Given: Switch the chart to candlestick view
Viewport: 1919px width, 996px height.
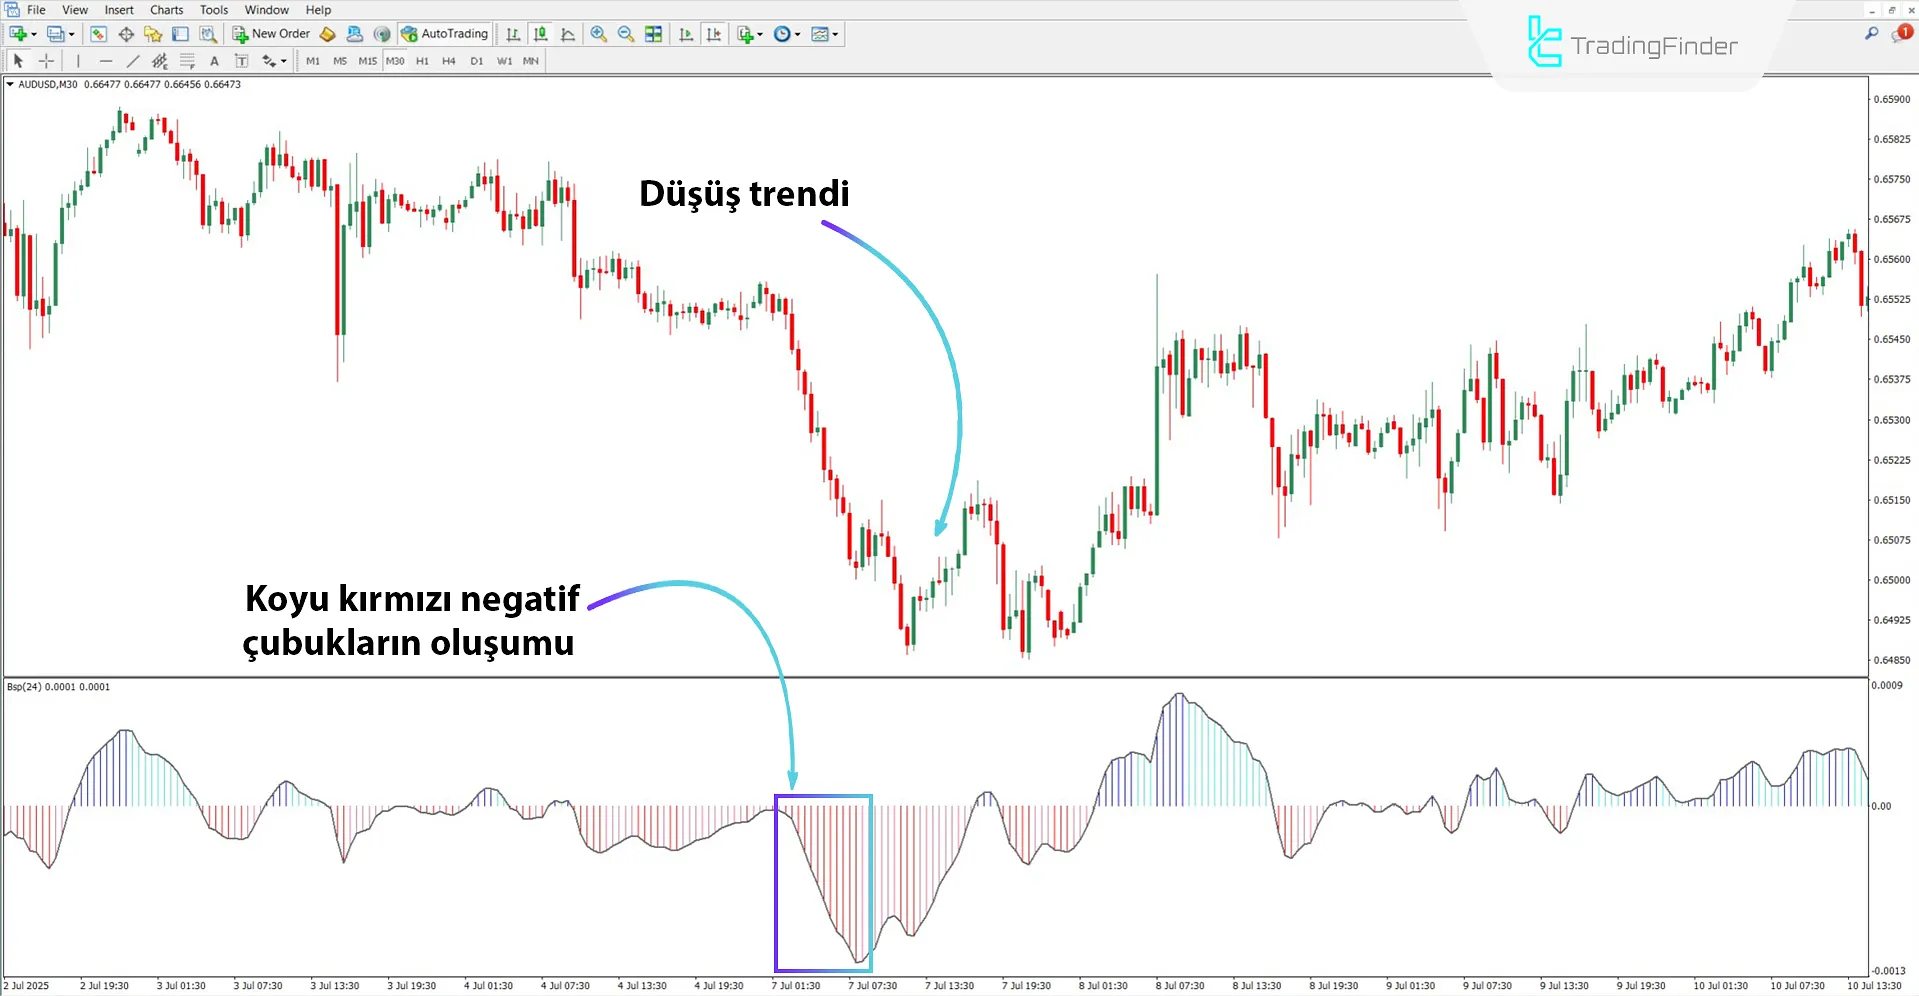Looking at the screenshot, I should pyautogui.click(x=540, y=33).
